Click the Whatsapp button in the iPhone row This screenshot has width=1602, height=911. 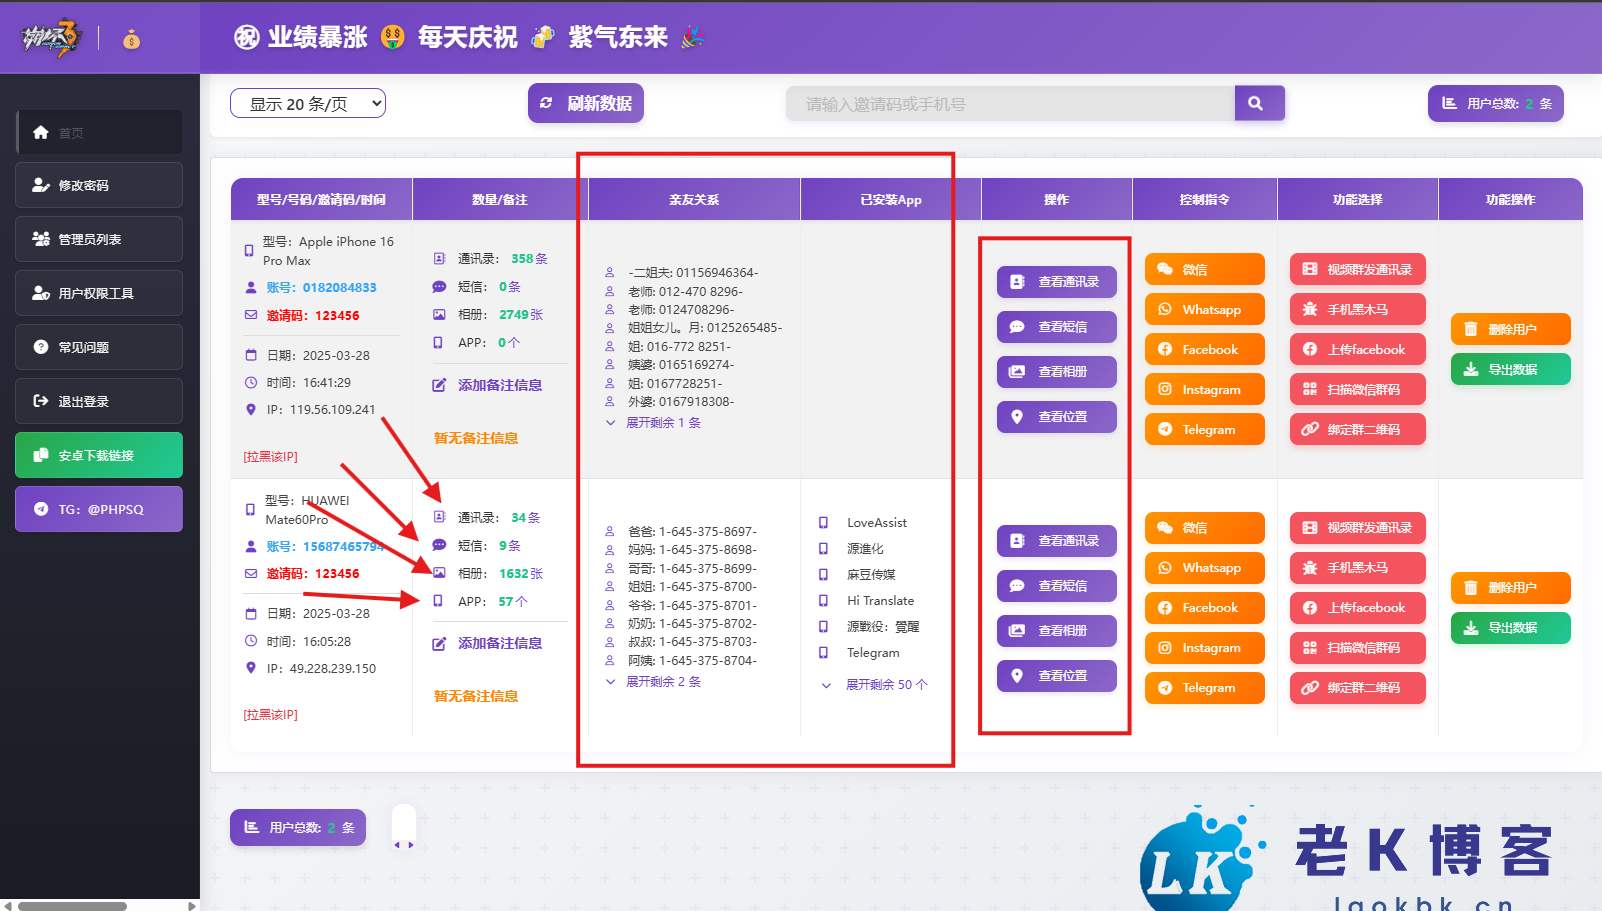pos(1204,310)
